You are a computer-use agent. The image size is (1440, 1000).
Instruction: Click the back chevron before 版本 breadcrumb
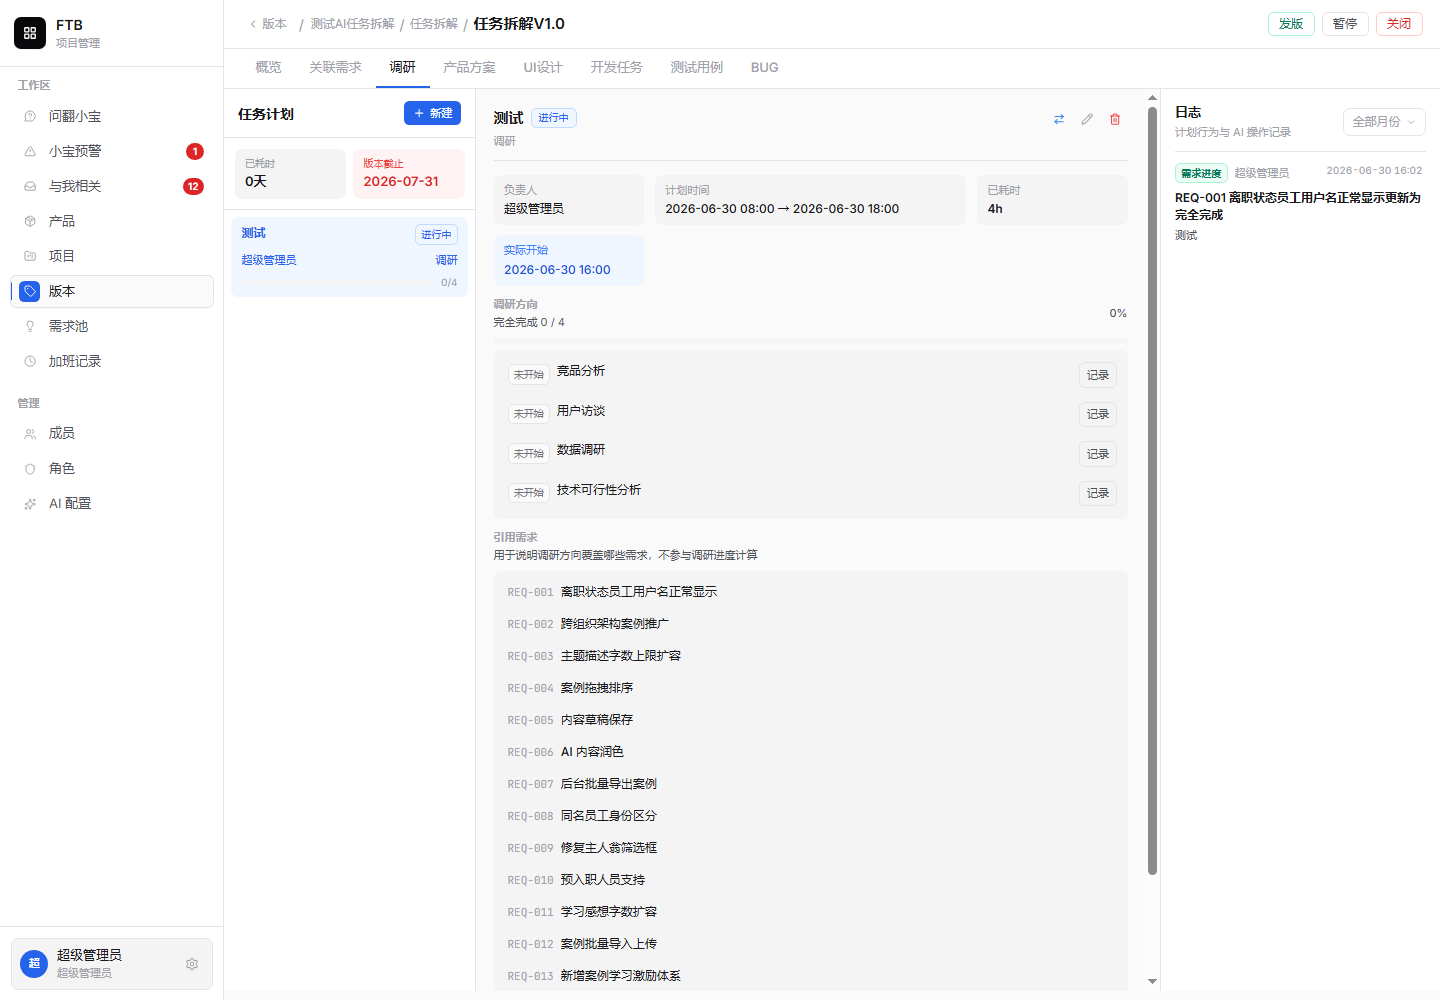pyautogui.click(x=253, y=24)
